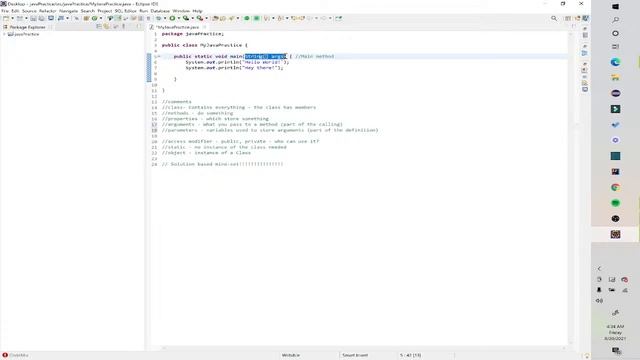Expand the javaPractice project node
The image size is (640, 360).
4,34
